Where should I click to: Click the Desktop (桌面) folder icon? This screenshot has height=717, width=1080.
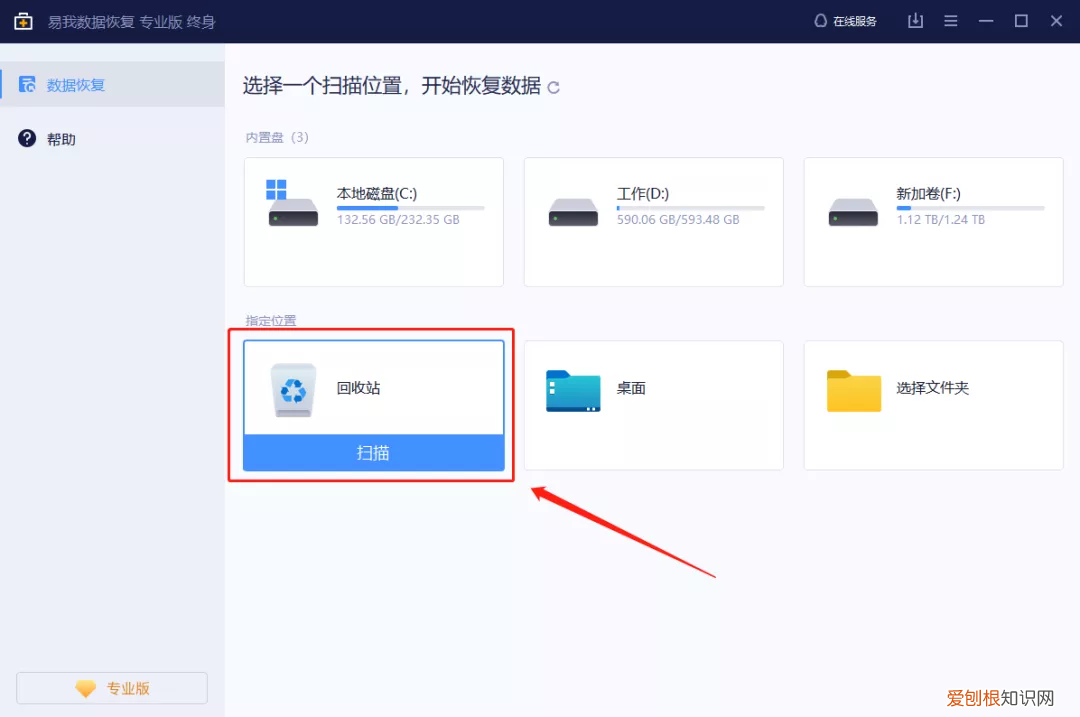tap(572, 391)
